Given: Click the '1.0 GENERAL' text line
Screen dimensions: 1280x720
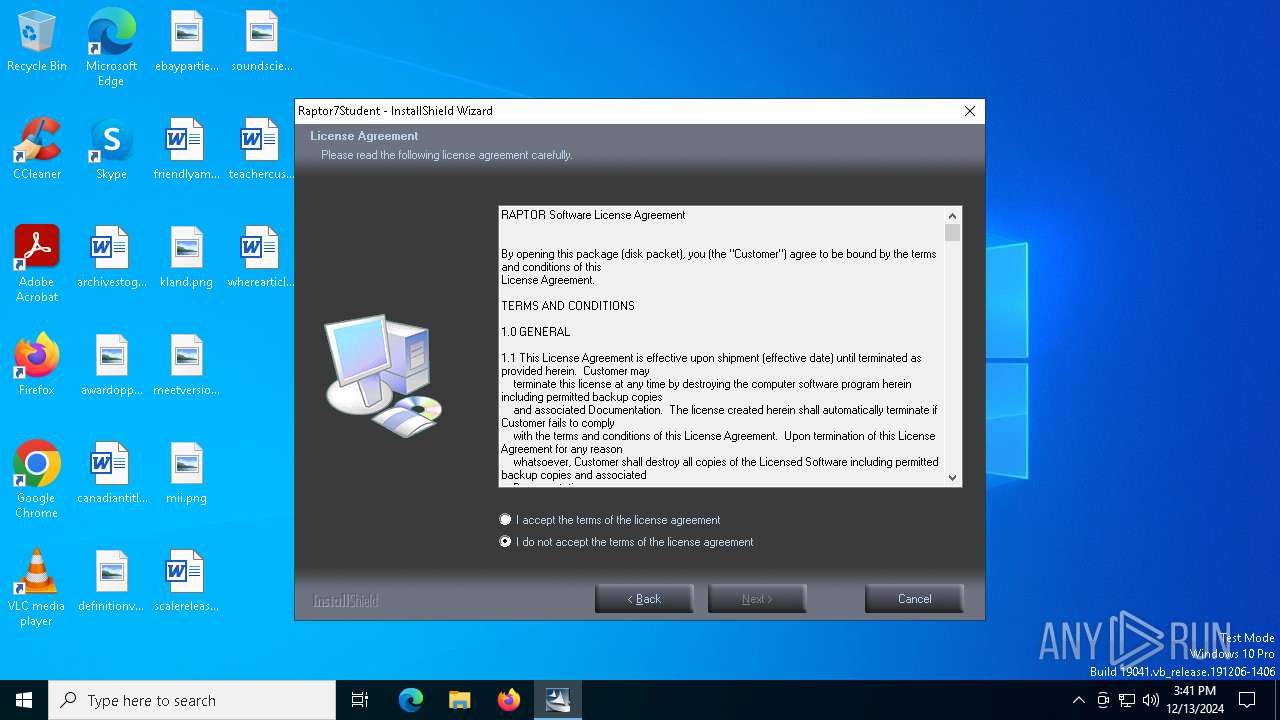Looking at the screenshot, I should [x=536, y=332].
